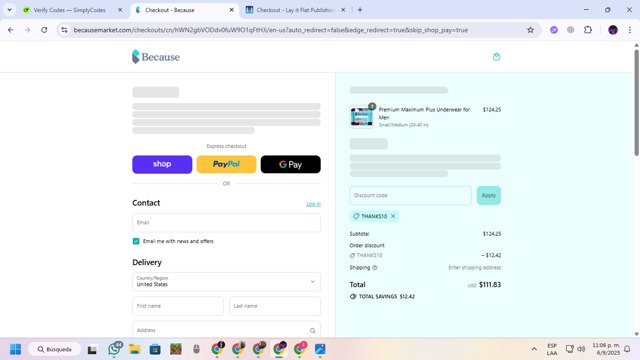Viewport: 640px width, 360px height.
Task: Open the Windows taskbar search box
Action: [55, 349]
